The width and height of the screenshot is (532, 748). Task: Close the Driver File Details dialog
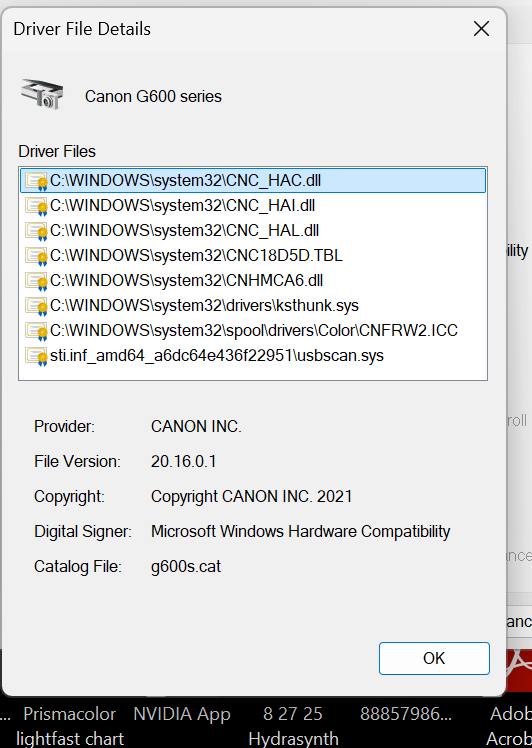click(481, 29)
